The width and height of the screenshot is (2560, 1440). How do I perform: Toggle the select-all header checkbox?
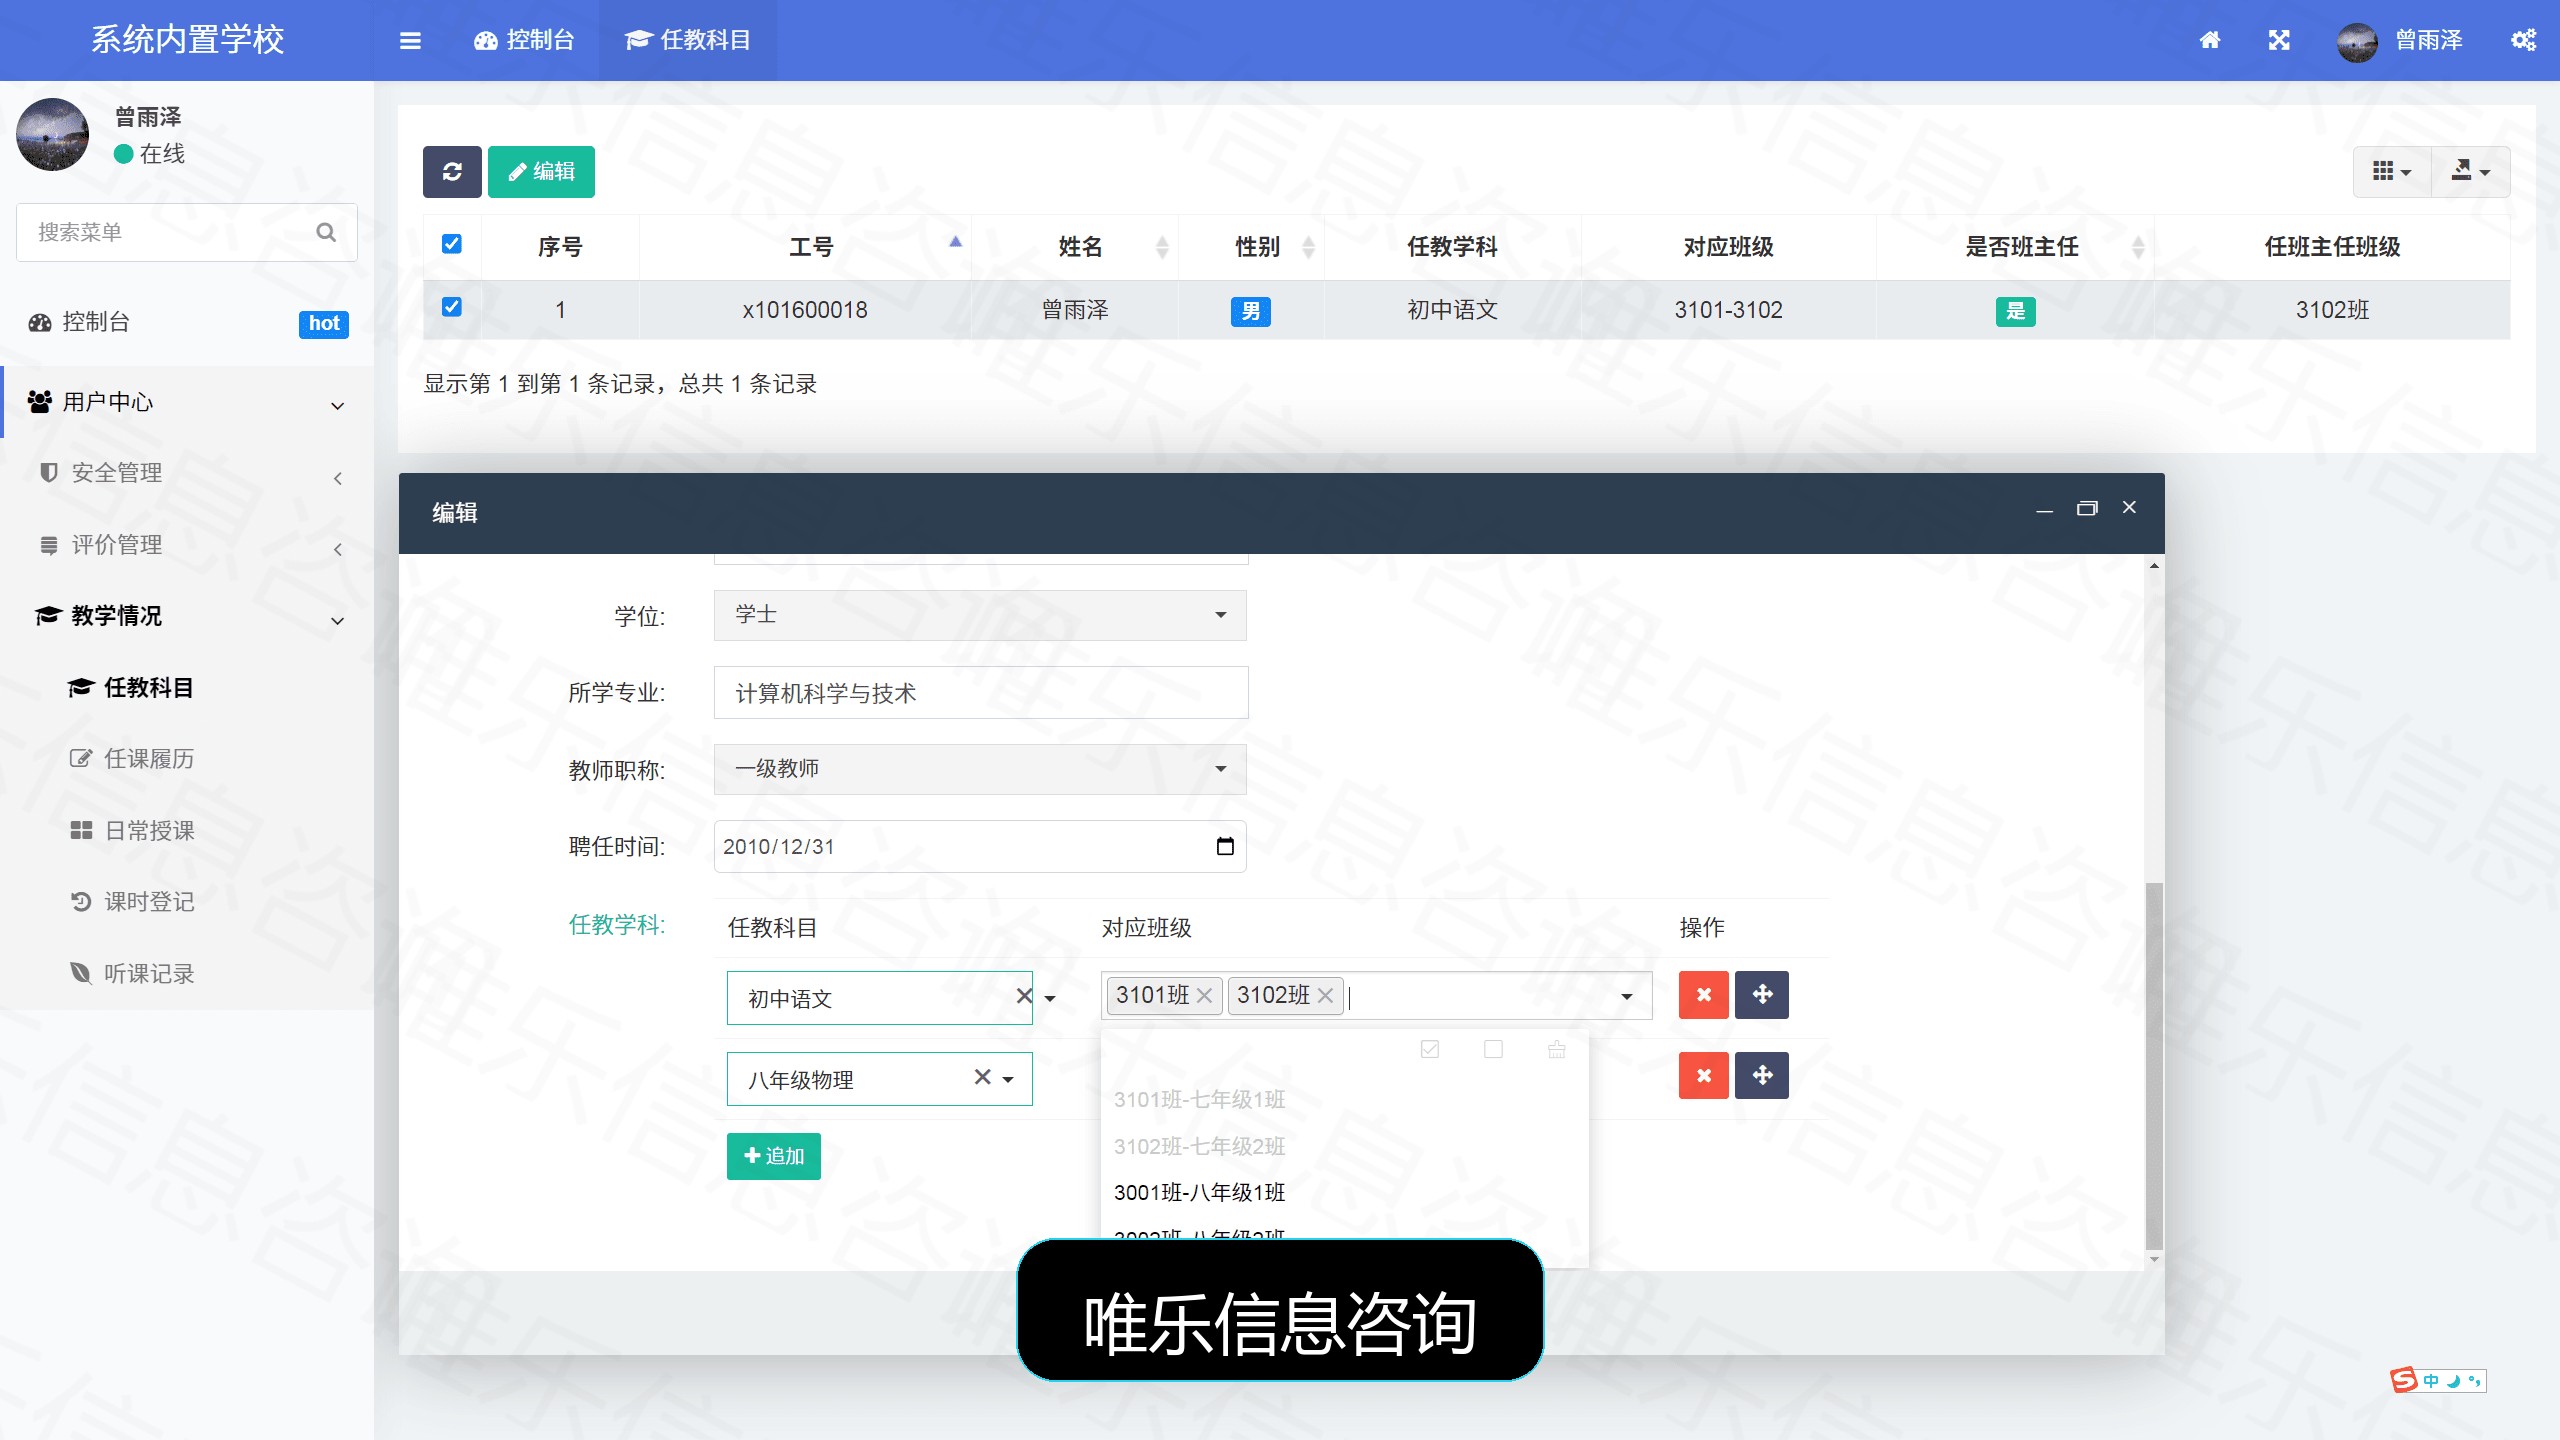[452, 244]
